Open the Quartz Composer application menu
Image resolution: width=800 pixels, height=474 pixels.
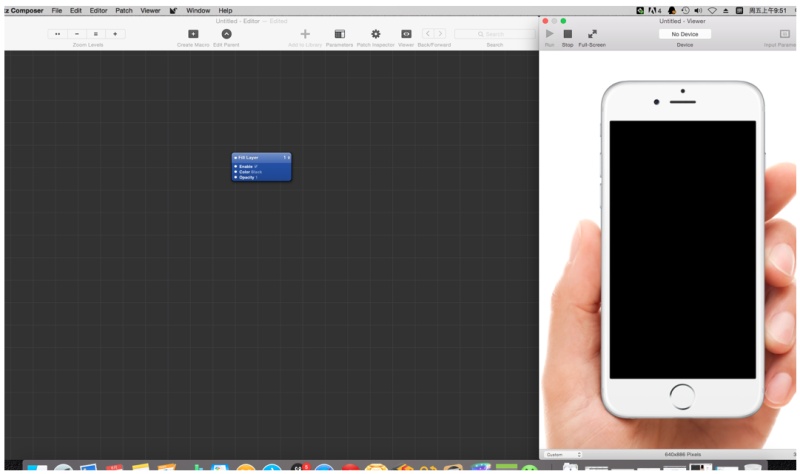pyautogui.click(x=24, y=10)
